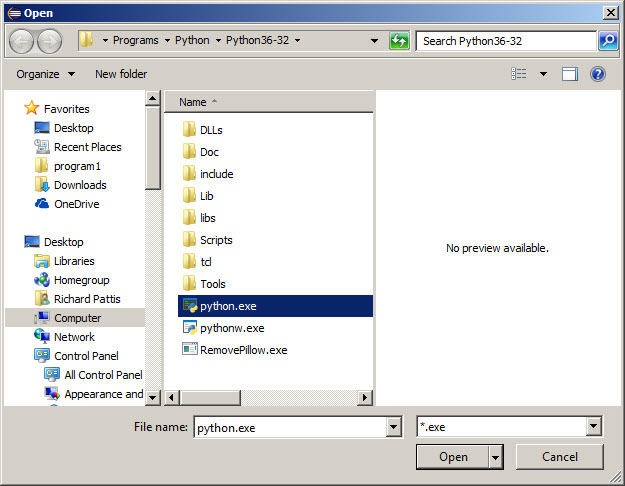Open the dropdown arrow beside Open button
The height and width of the screenshot is (486, 625).
(496, 457)
